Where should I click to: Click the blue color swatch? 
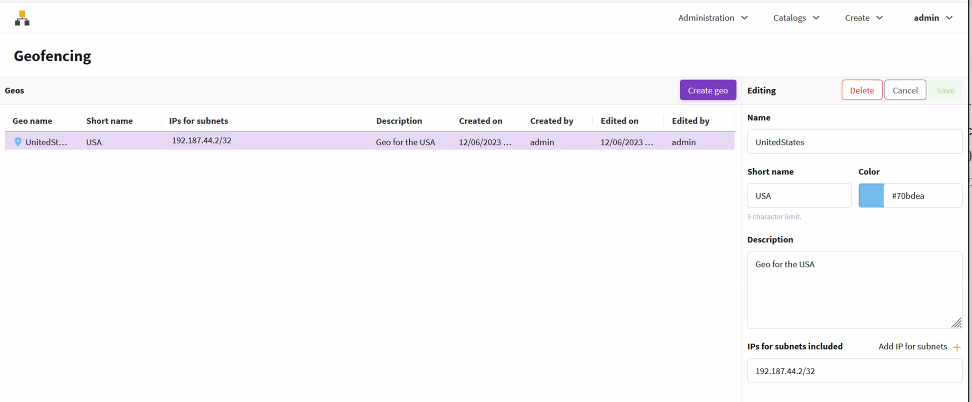(871, 196)
